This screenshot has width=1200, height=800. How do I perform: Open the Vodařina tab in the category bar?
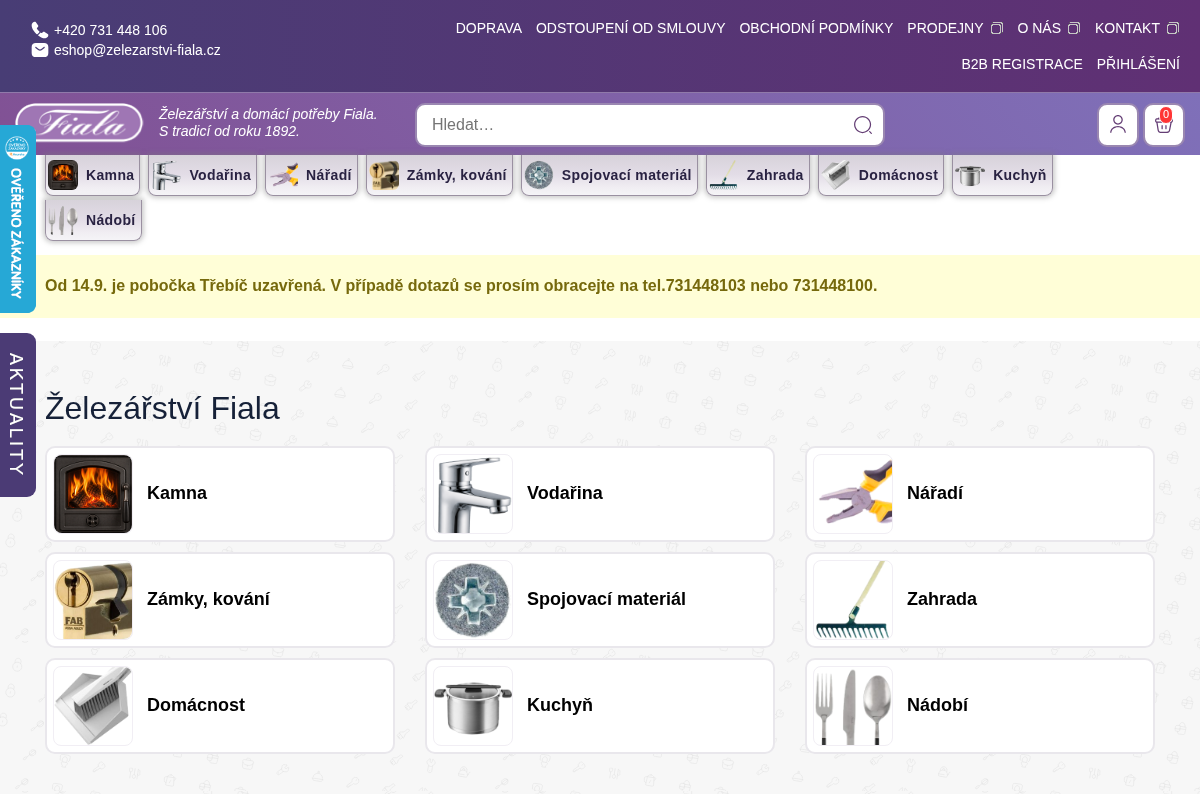click(x=202, y=175)
